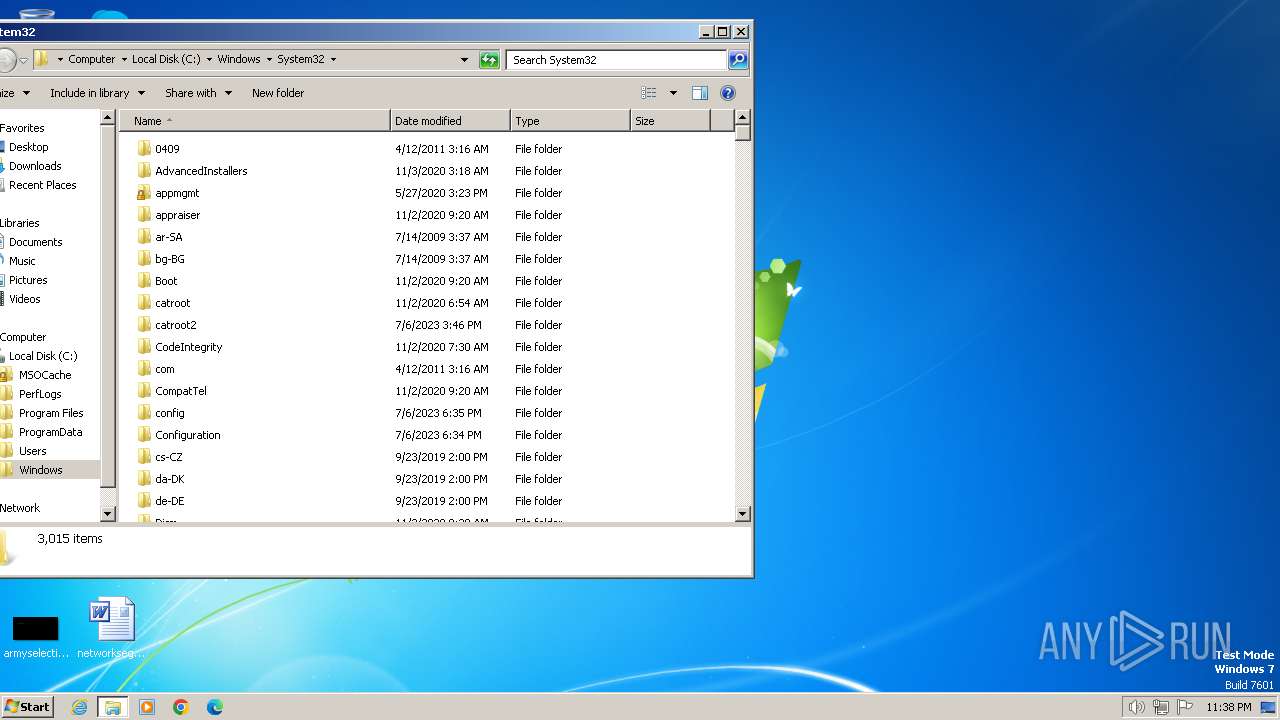Select Network in navigation pane
The height and width of the screenshot is (720, 1280).
(x=20, y=508)
